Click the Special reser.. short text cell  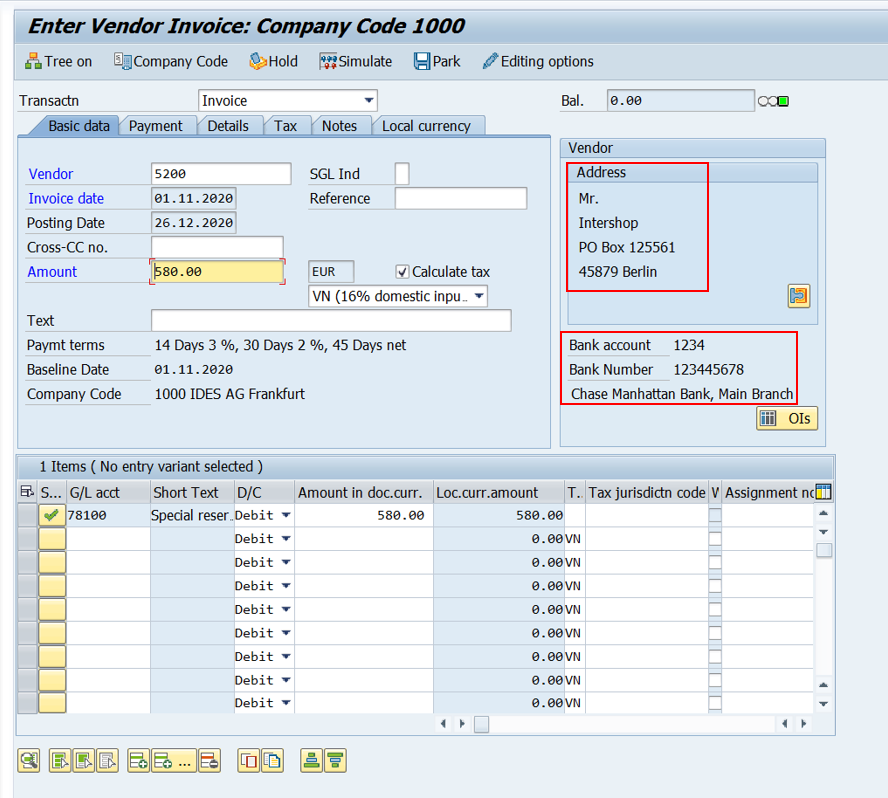tap(193, 515)
